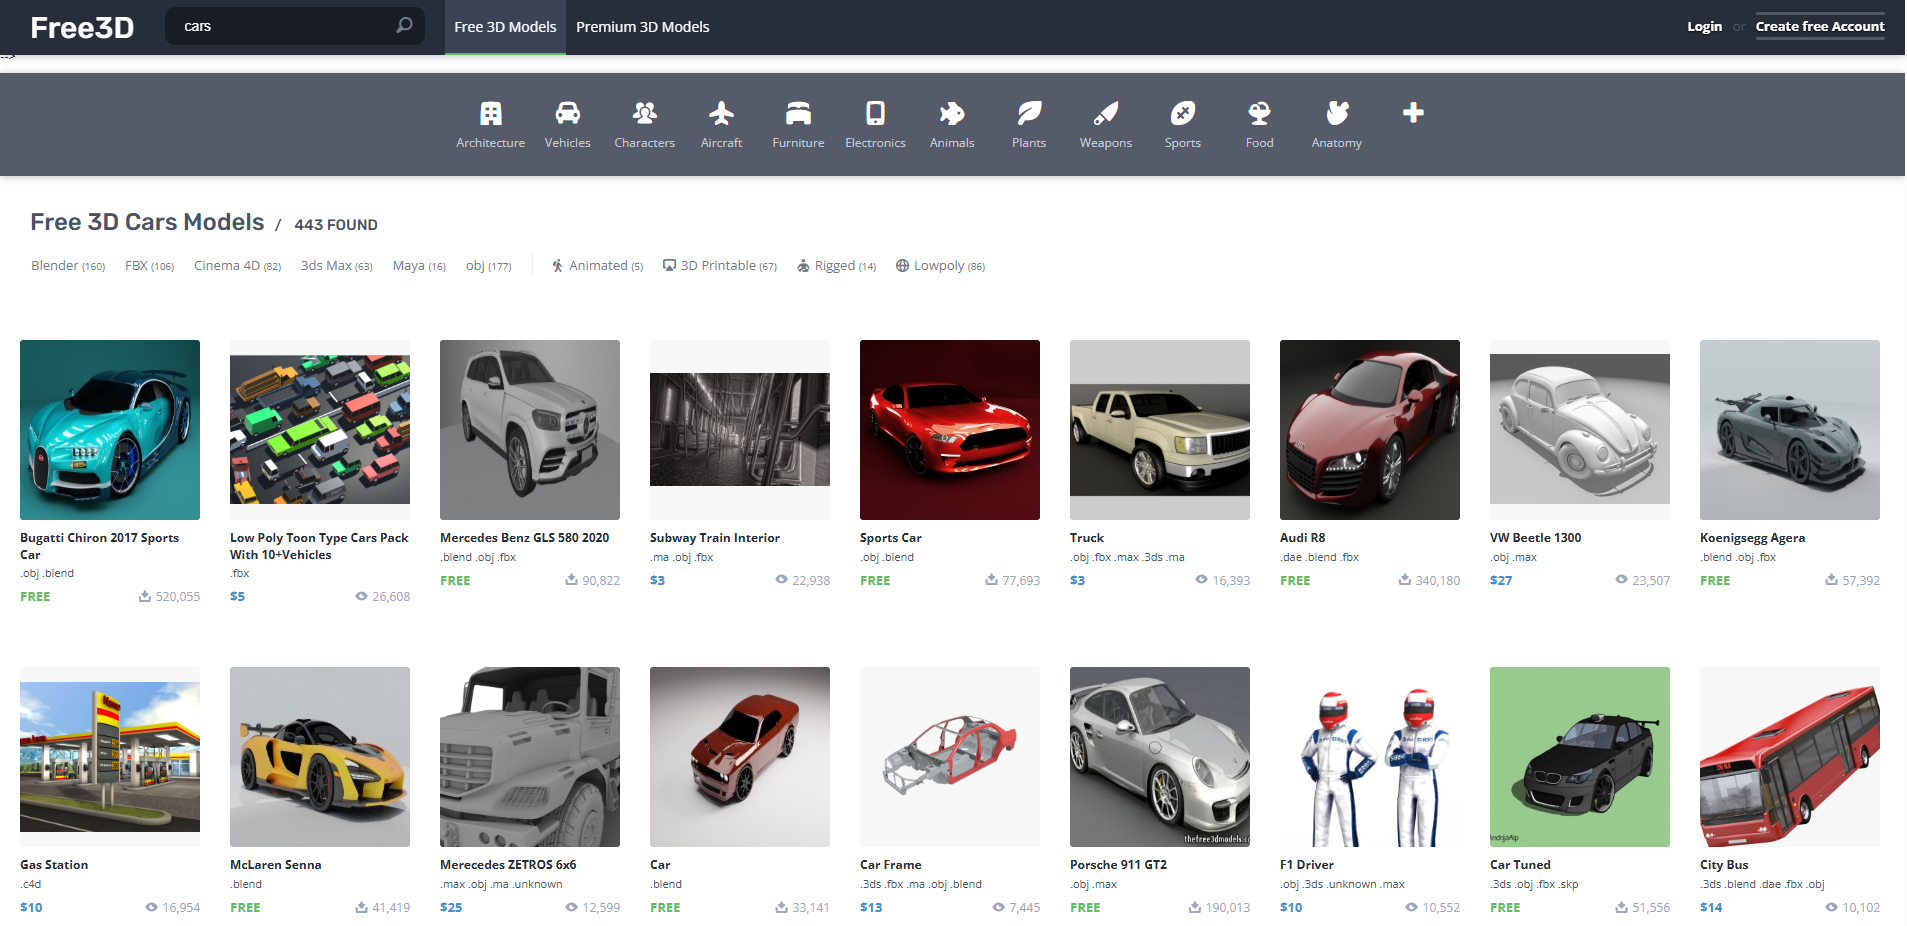This screenshot has width=1907, height=926.
Task: Open the McLaren Senna model thumbnail
Action: pos(320,757)
